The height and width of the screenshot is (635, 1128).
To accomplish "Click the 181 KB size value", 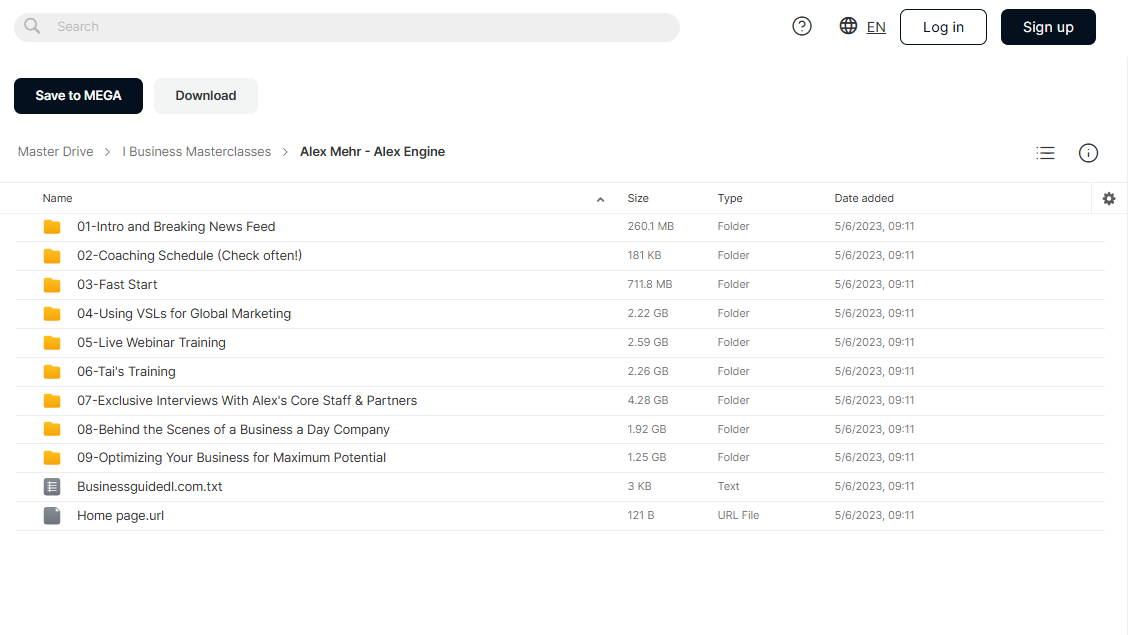I will pyautogui.click(x=644, y=255).
